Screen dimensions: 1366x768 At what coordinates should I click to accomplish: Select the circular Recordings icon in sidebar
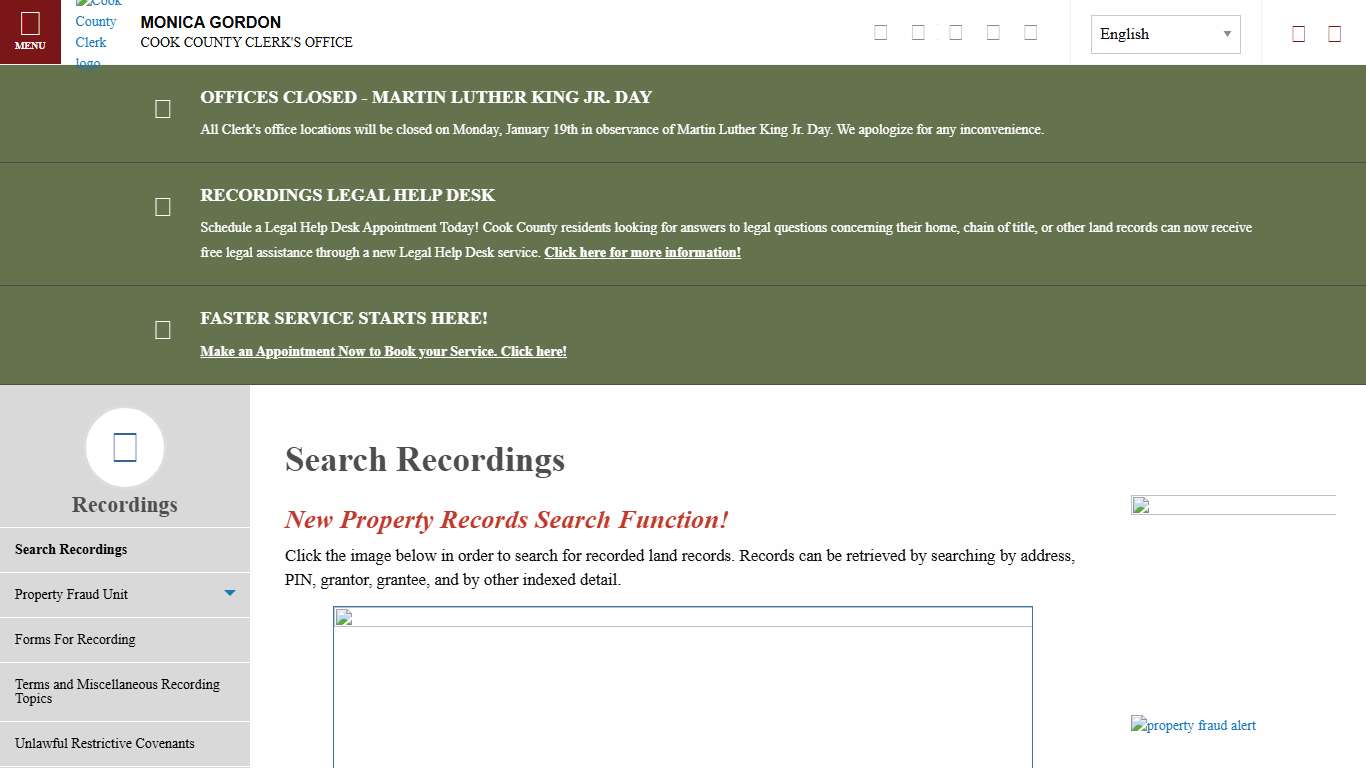125,447
